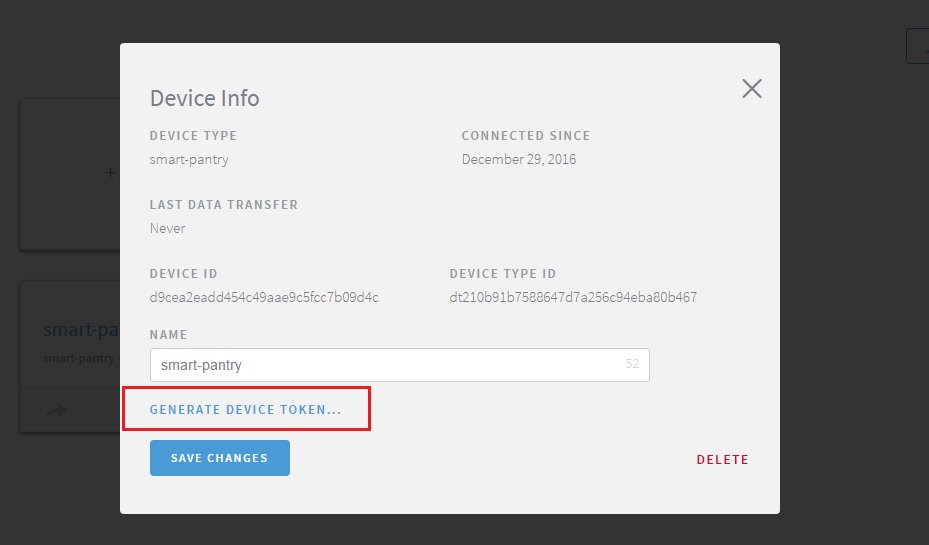The height and width of the screenshot is (545, 929).
Task: Click the Device Type ID value dt210b91…
Action: click(x=573, y=297)
